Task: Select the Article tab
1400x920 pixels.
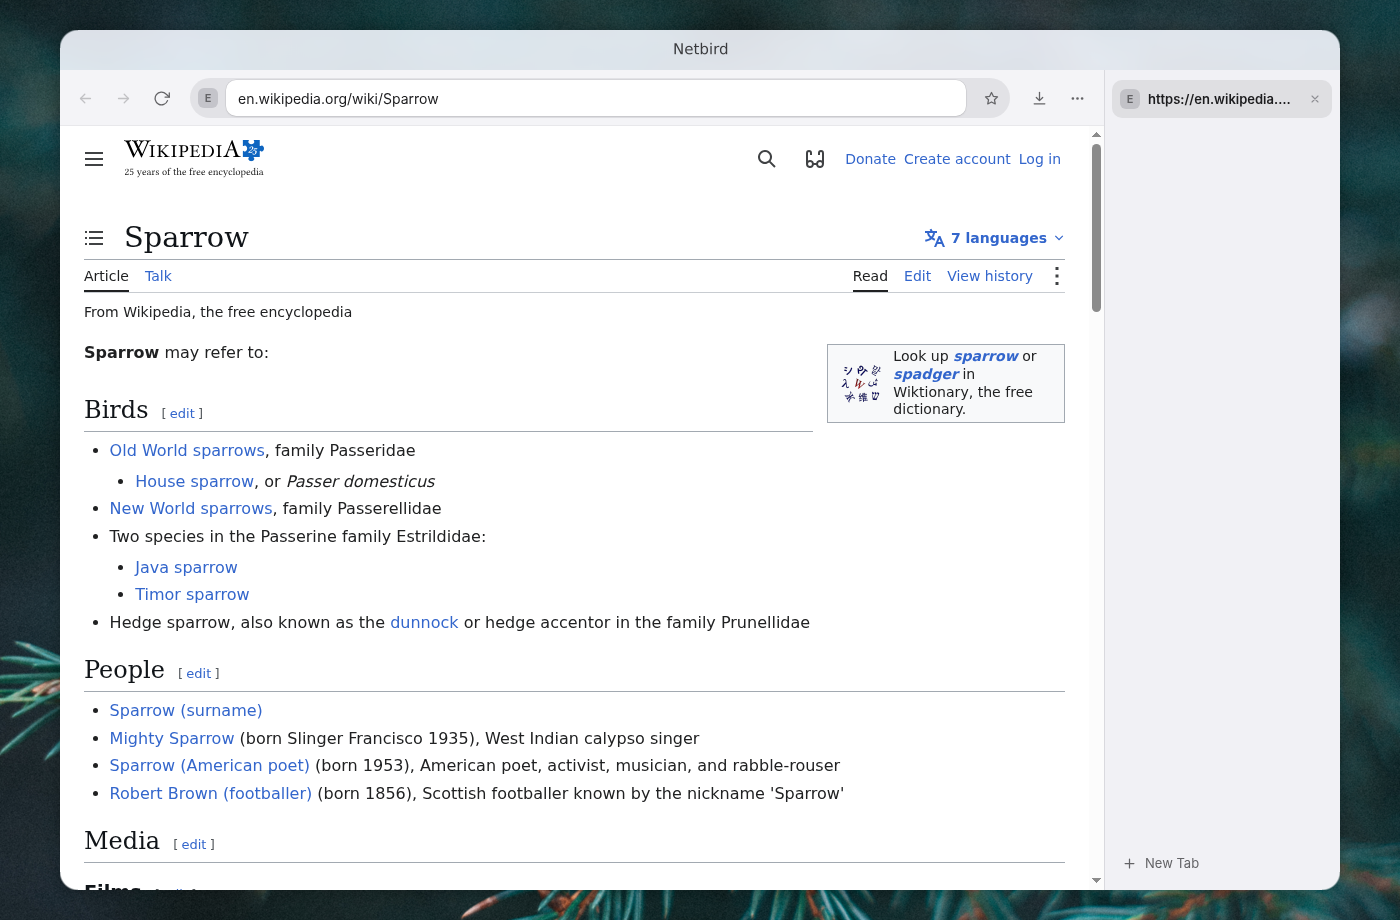Action: [106, 276]
